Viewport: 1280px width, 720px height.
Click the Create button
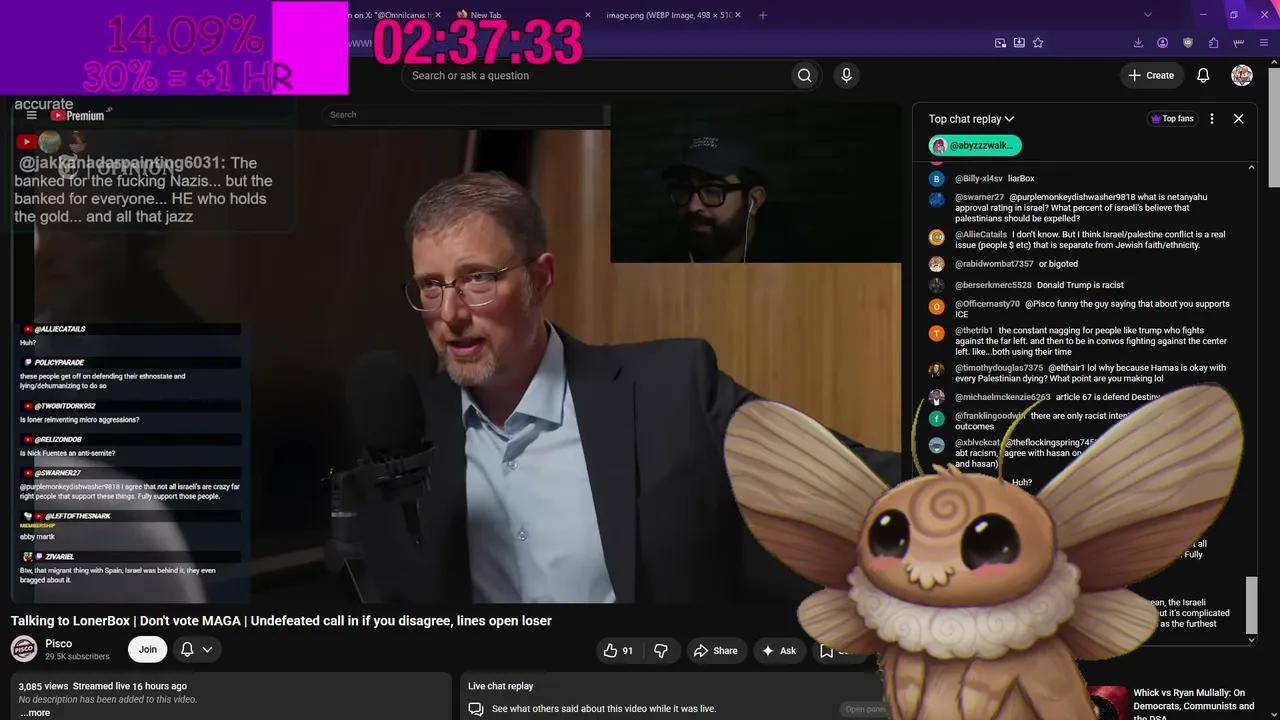tap(1151, 75)
